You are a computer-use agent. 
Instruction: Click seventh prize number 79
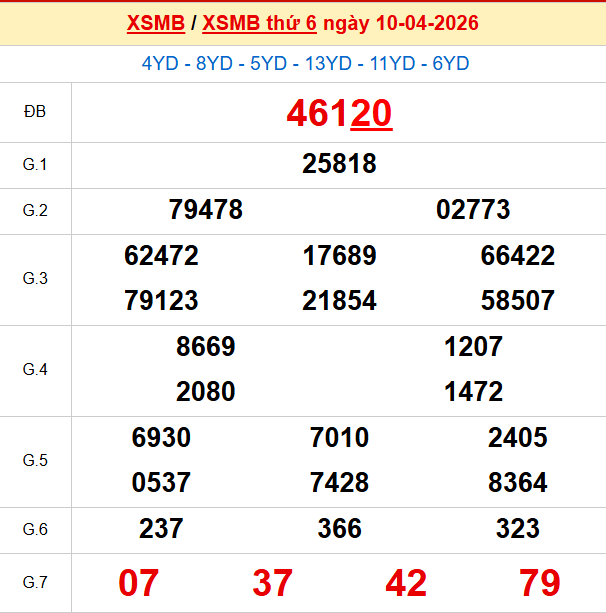click(540, 583)
